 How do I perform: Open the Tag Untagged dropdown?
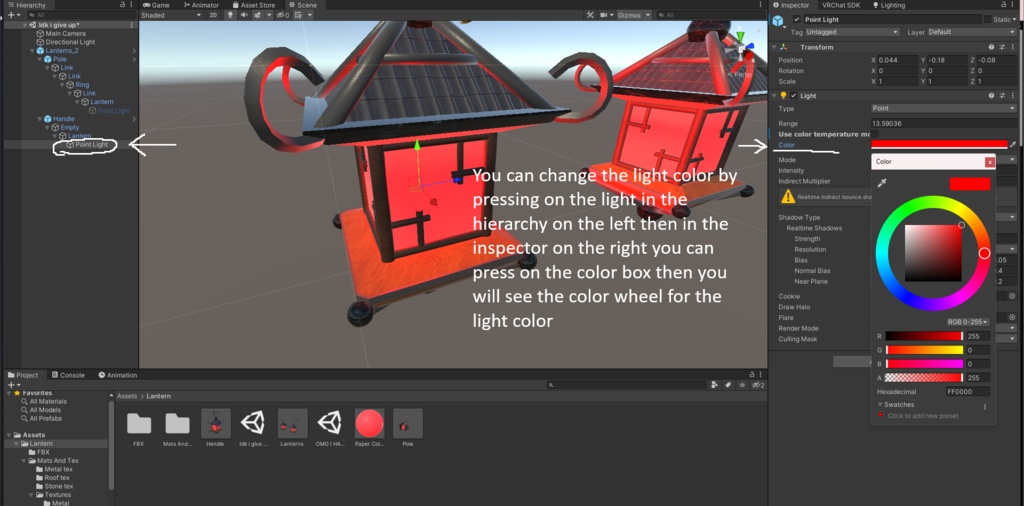tap(852, 32)
